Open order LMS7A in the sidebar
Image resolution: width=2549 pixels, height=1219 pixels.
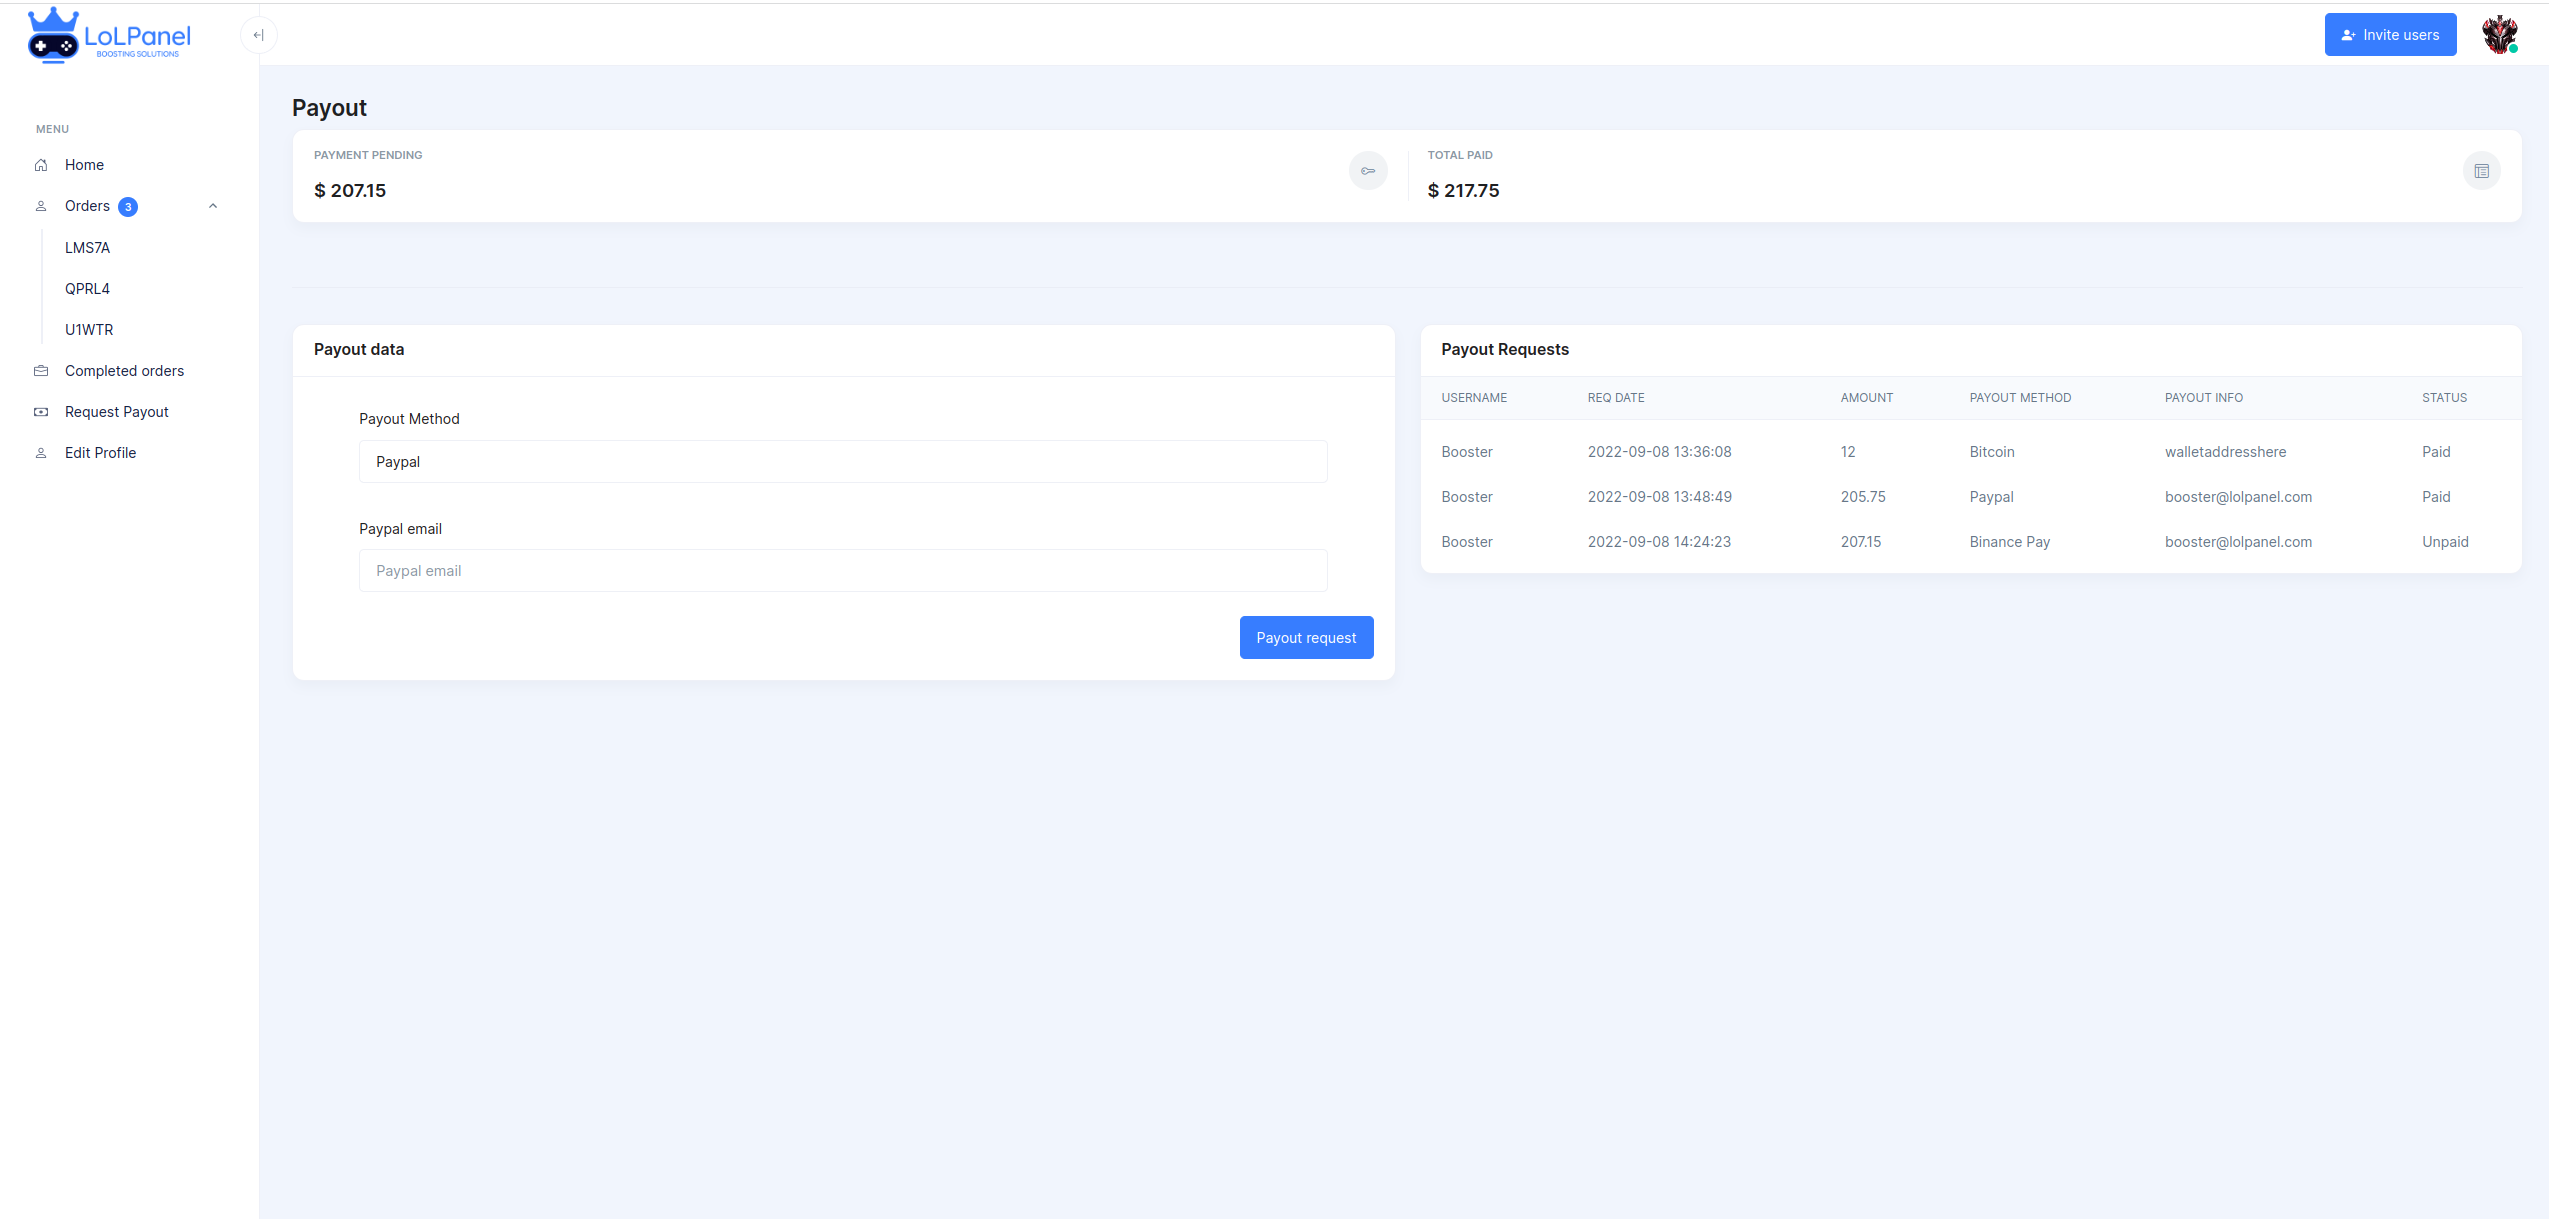(x=88, y=248)
